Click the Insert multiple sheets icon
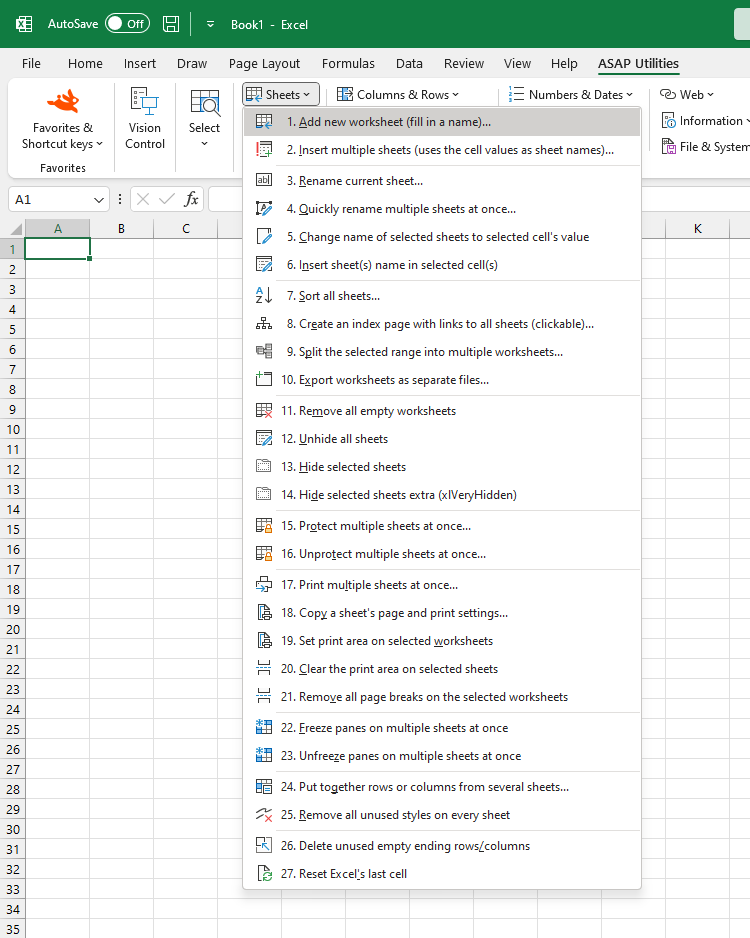The width and height of the screenshot is (750, 938). click(264, 150)
